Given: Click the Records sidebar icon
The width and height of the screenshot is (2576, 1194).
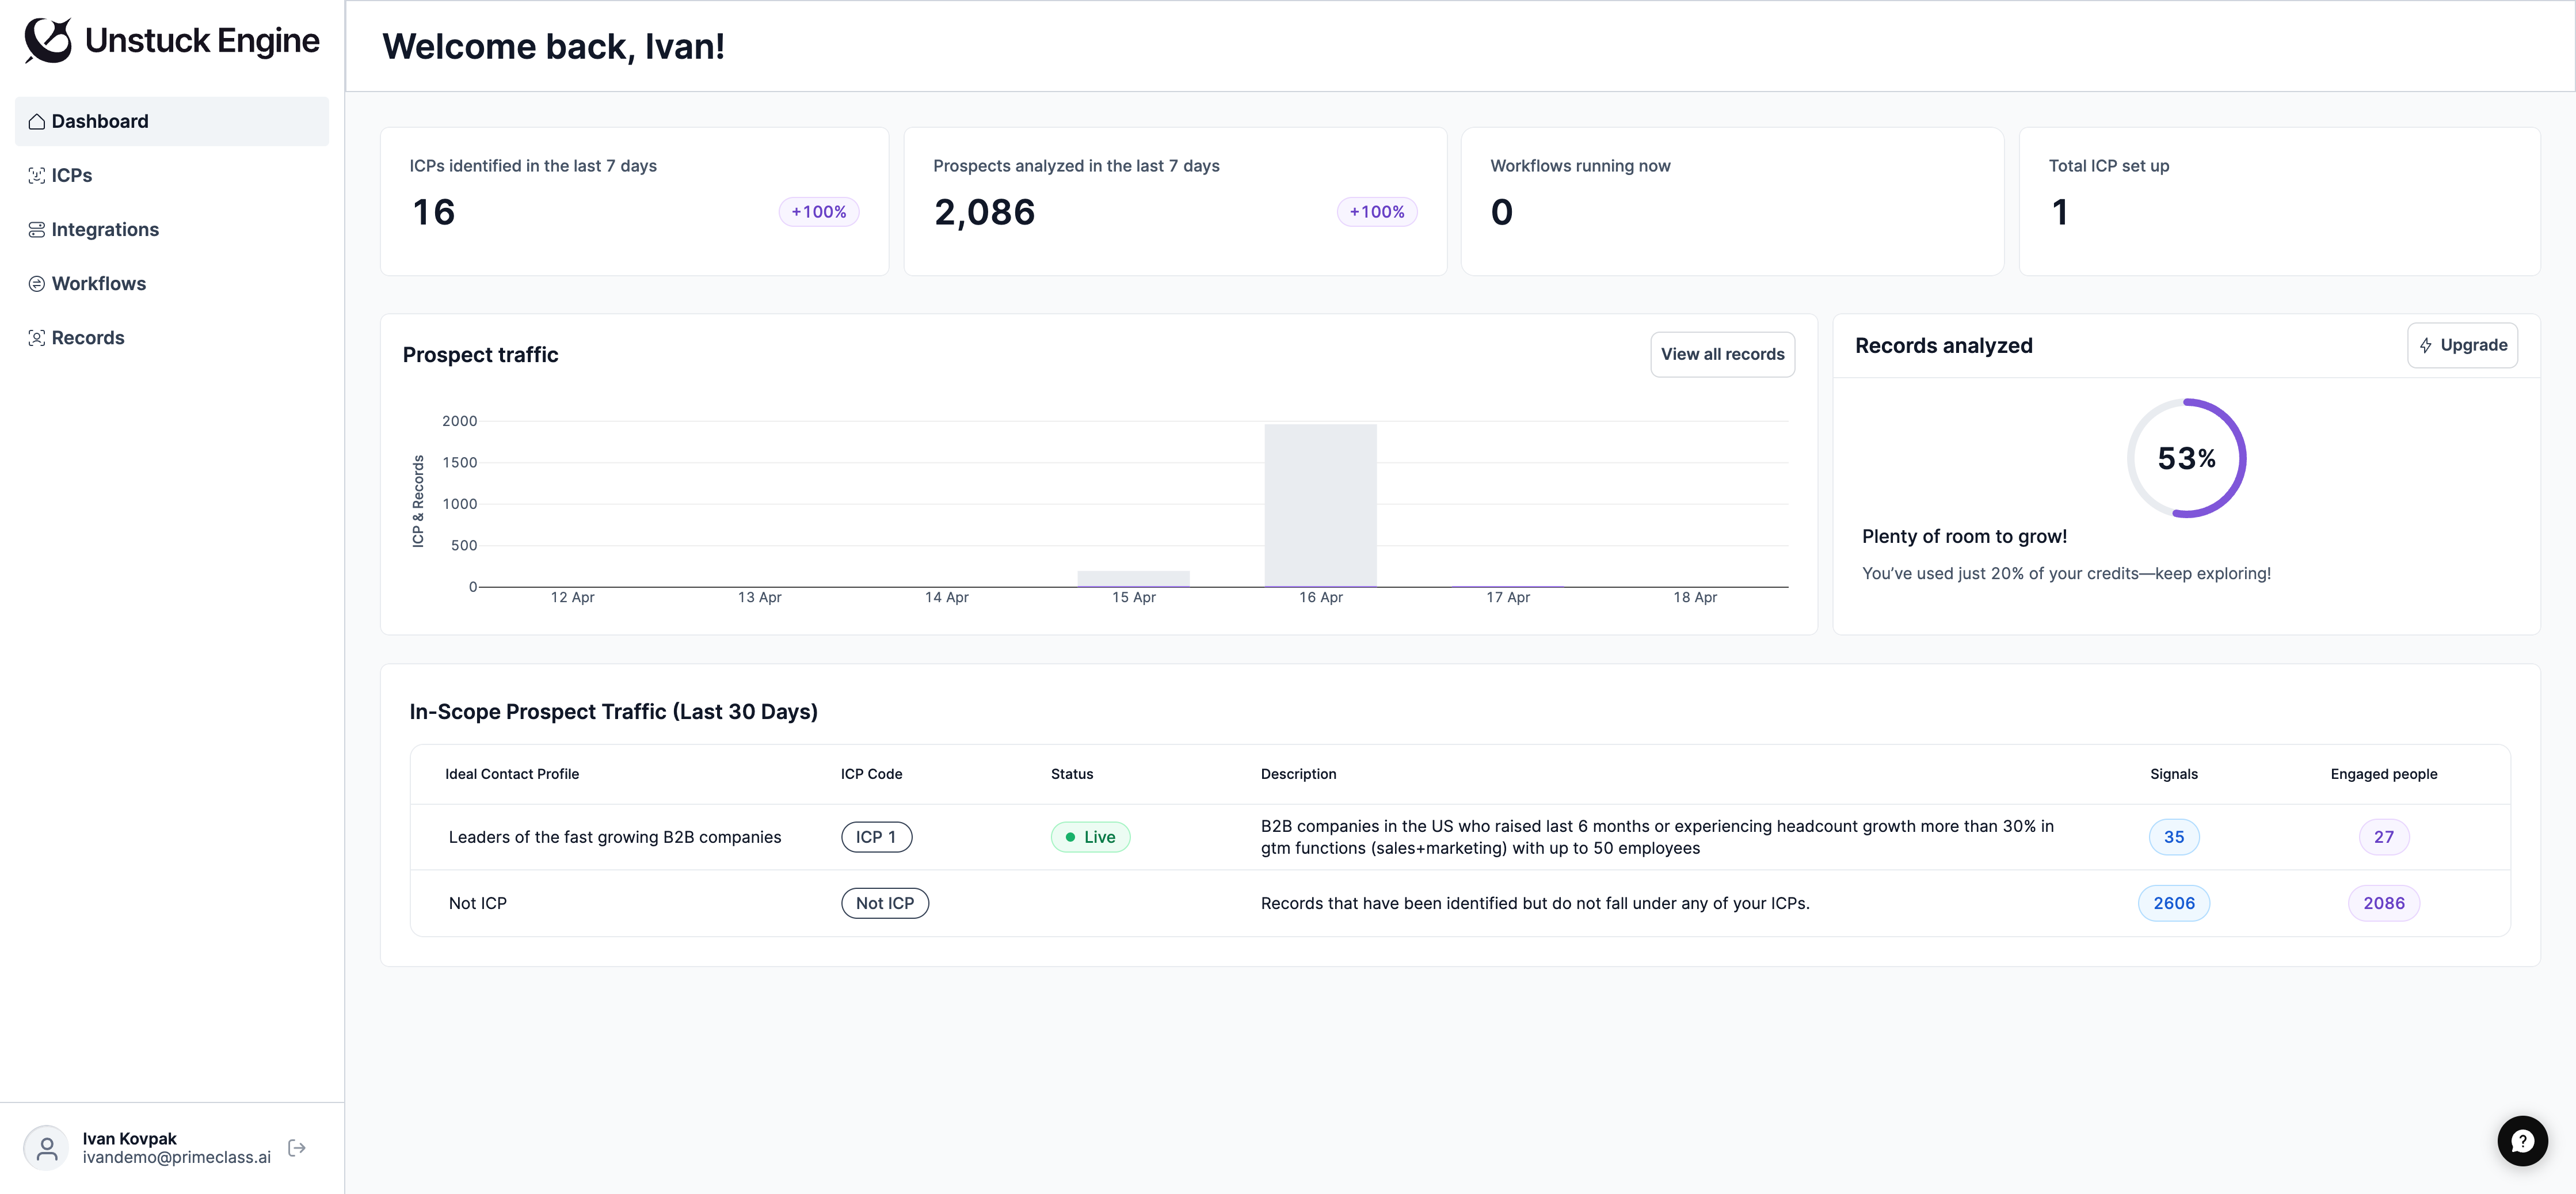Looking at the screenshot, I should click(x=37, y=338).
